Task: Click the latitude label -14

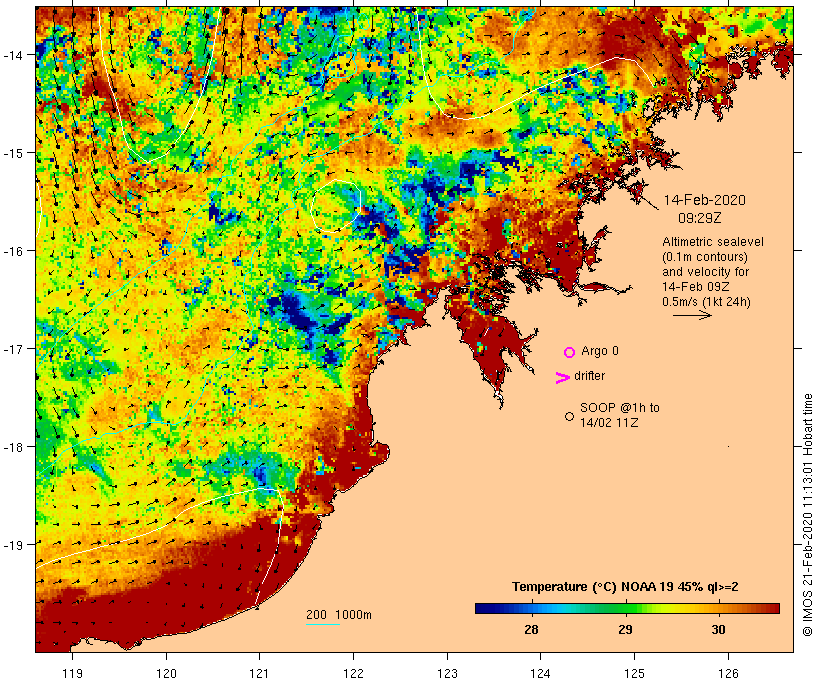Action: click(13, 54)
